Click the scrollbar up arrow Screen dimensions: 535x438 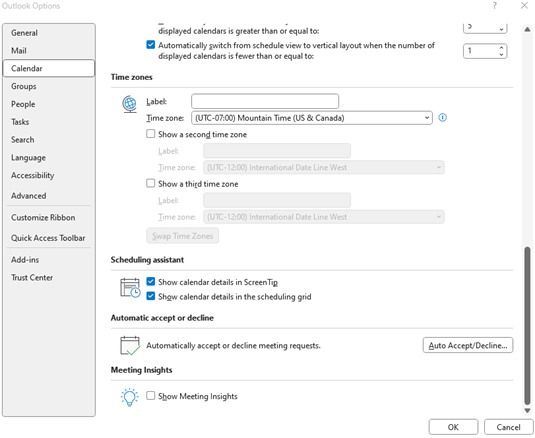pos(527,29)
